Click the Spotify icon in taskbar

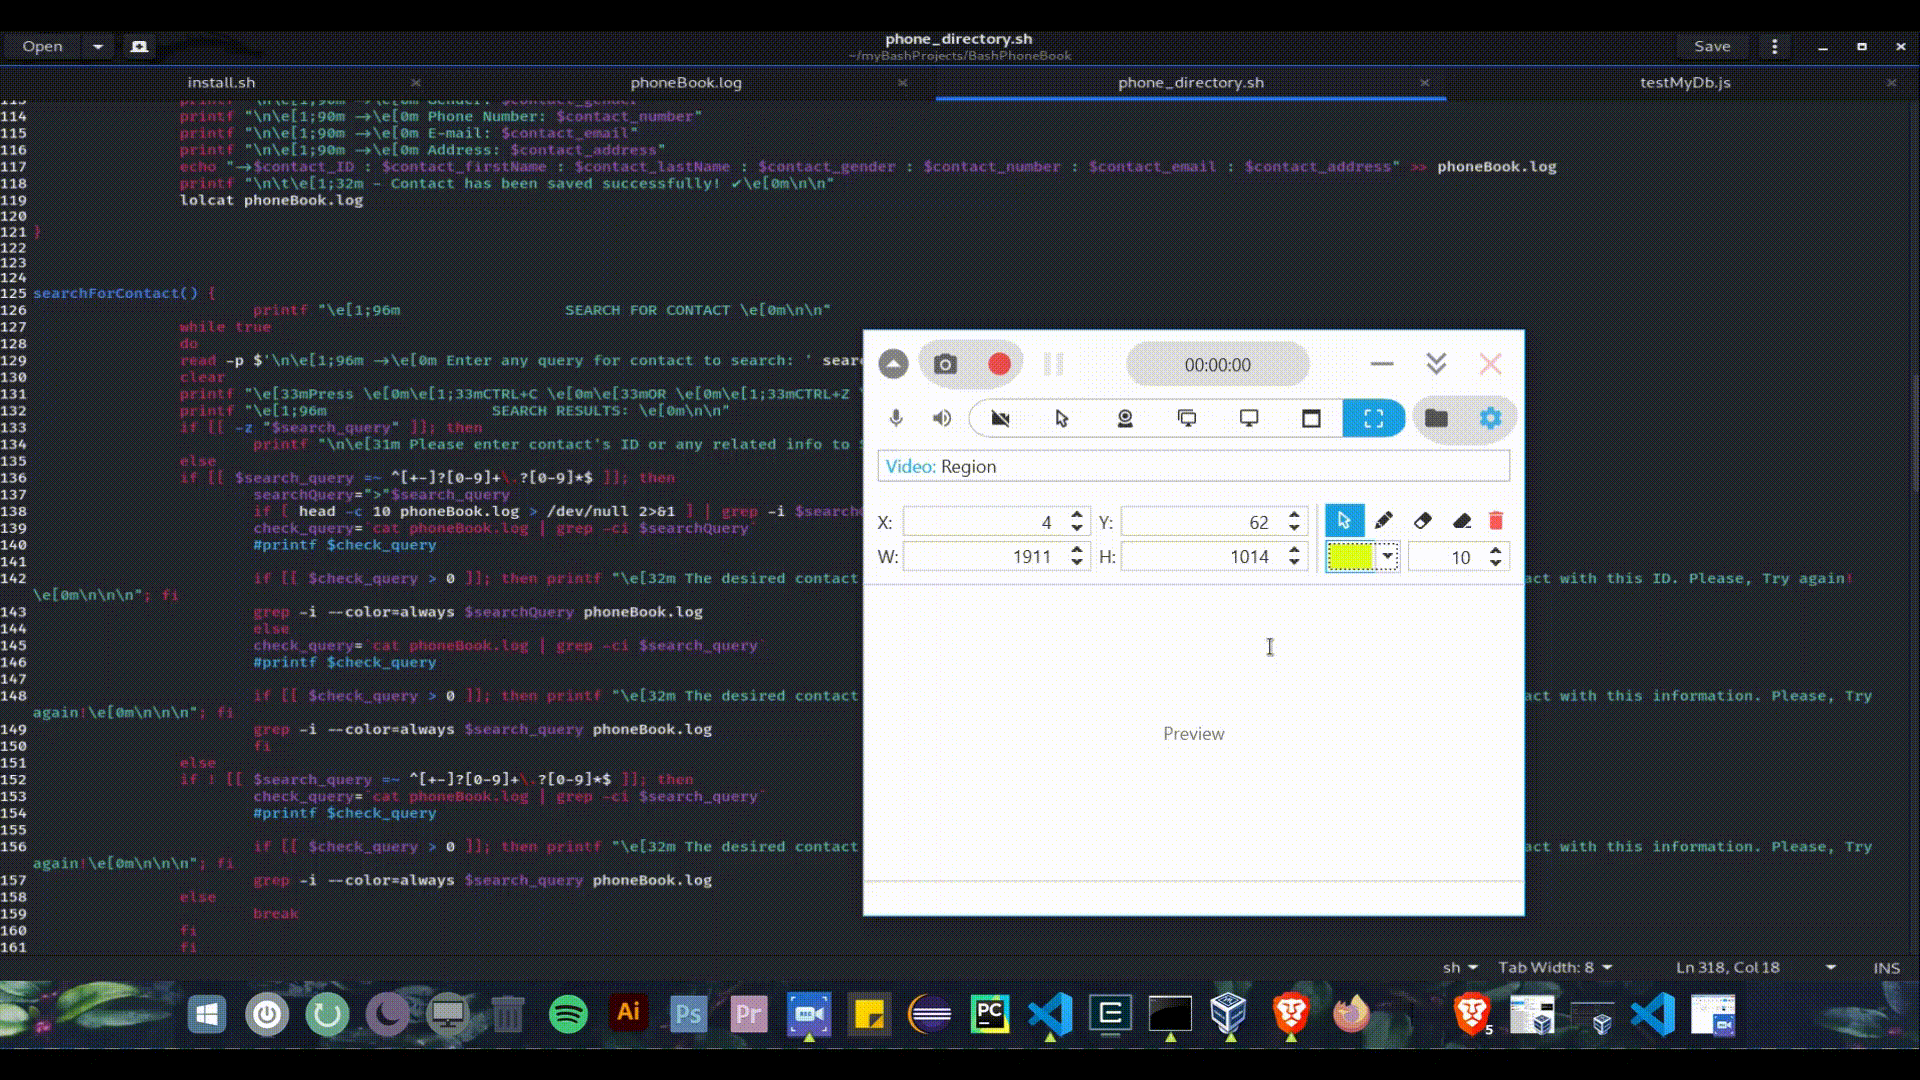[x=567, y=1014]
